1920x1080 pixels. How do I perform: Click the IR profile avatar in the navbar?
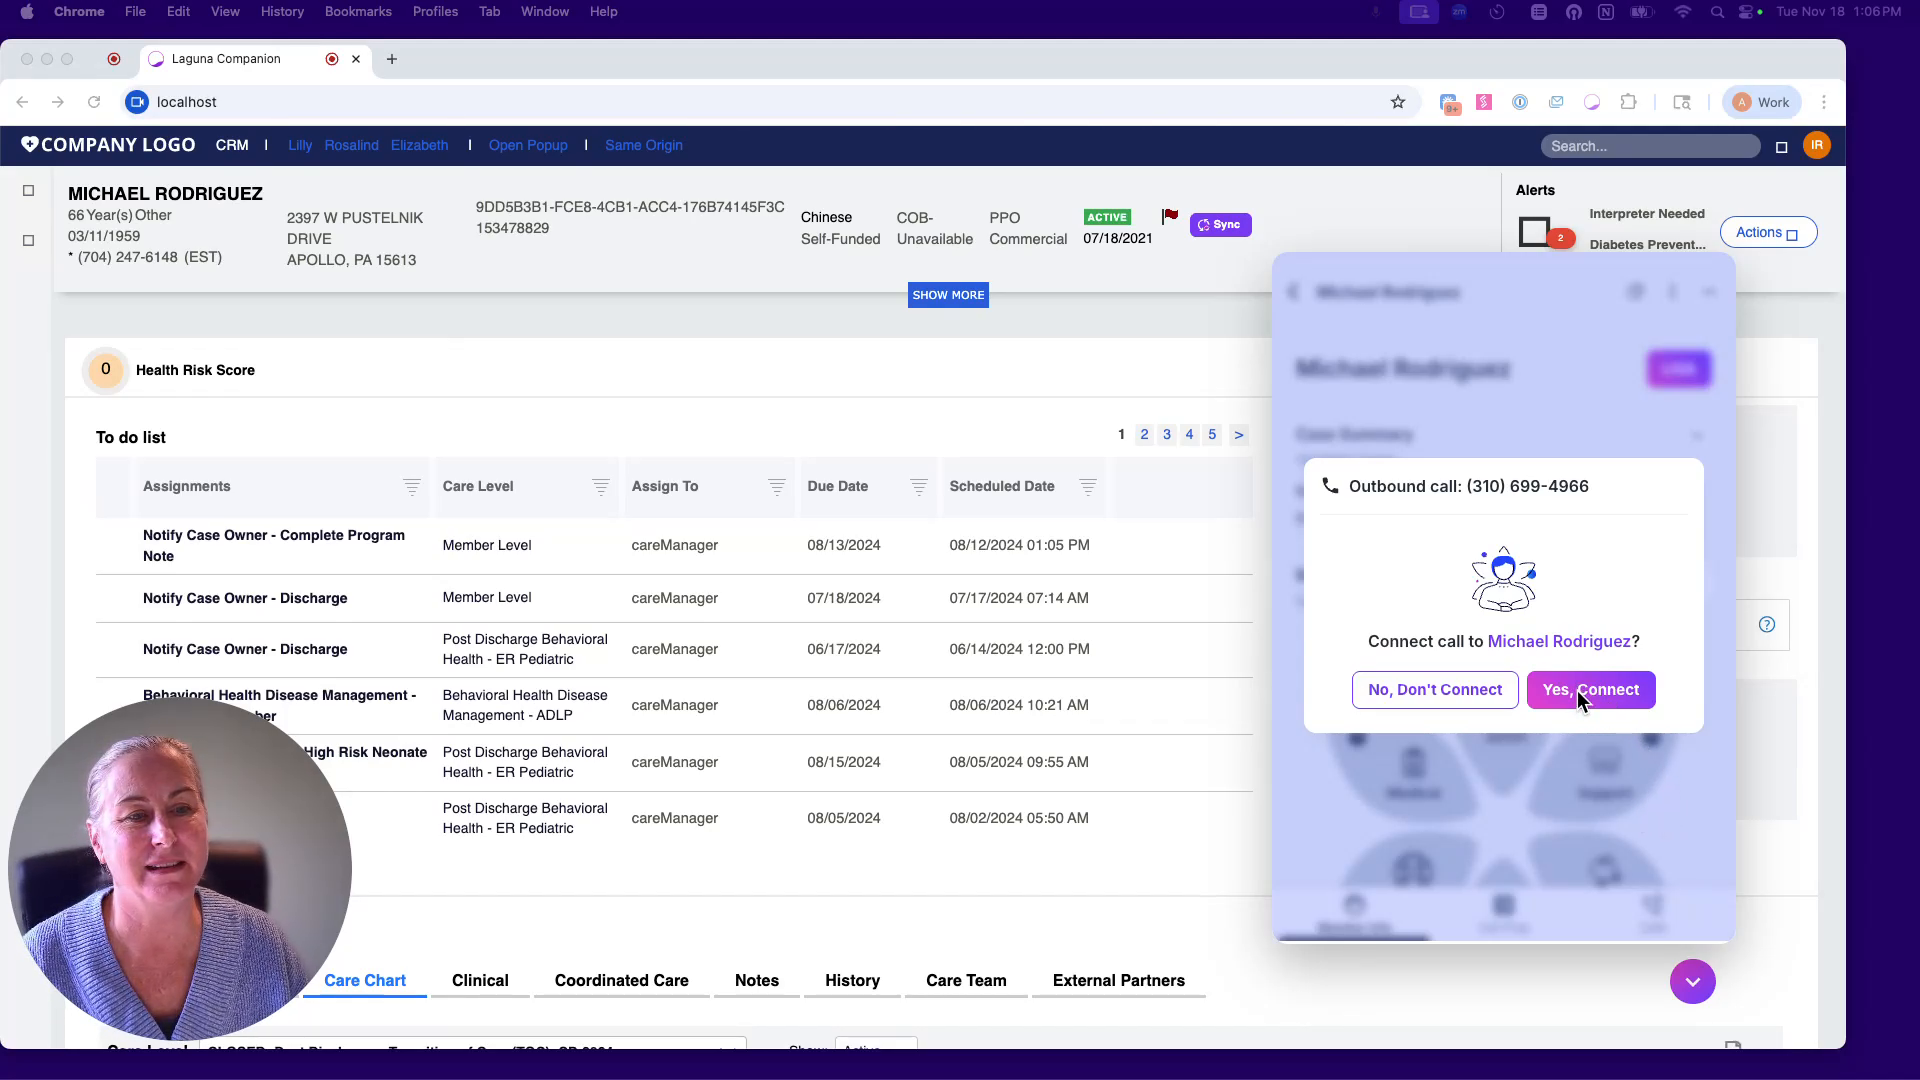pyautogui.click(x=1816, y=145)
